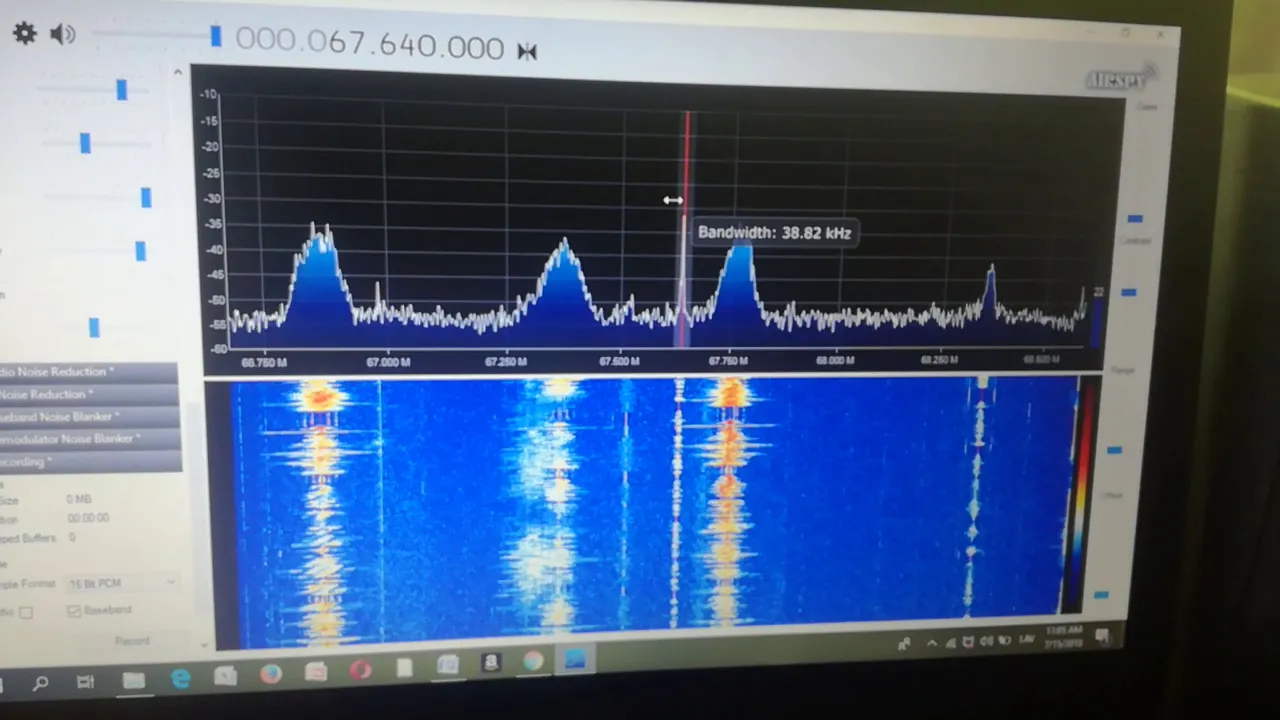This screenshot has width=1280, height=720.
Task: Adjust the Range slider
Action: coord(1114,450)
